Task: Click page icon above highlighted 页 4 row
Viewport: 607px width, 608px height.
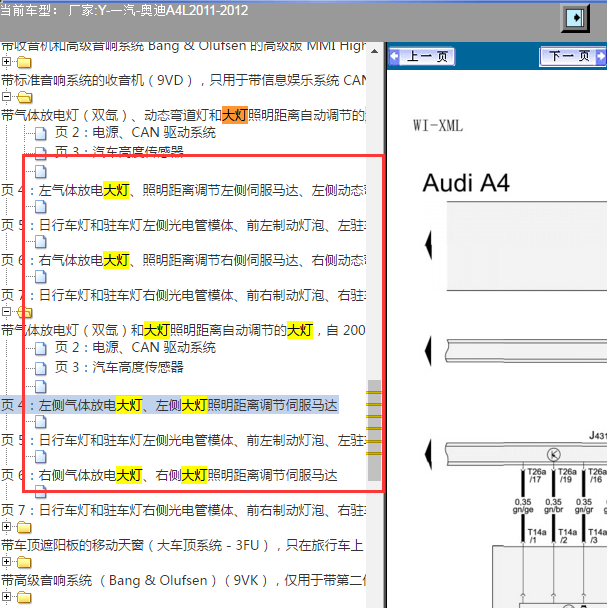Action: (41, 387)
